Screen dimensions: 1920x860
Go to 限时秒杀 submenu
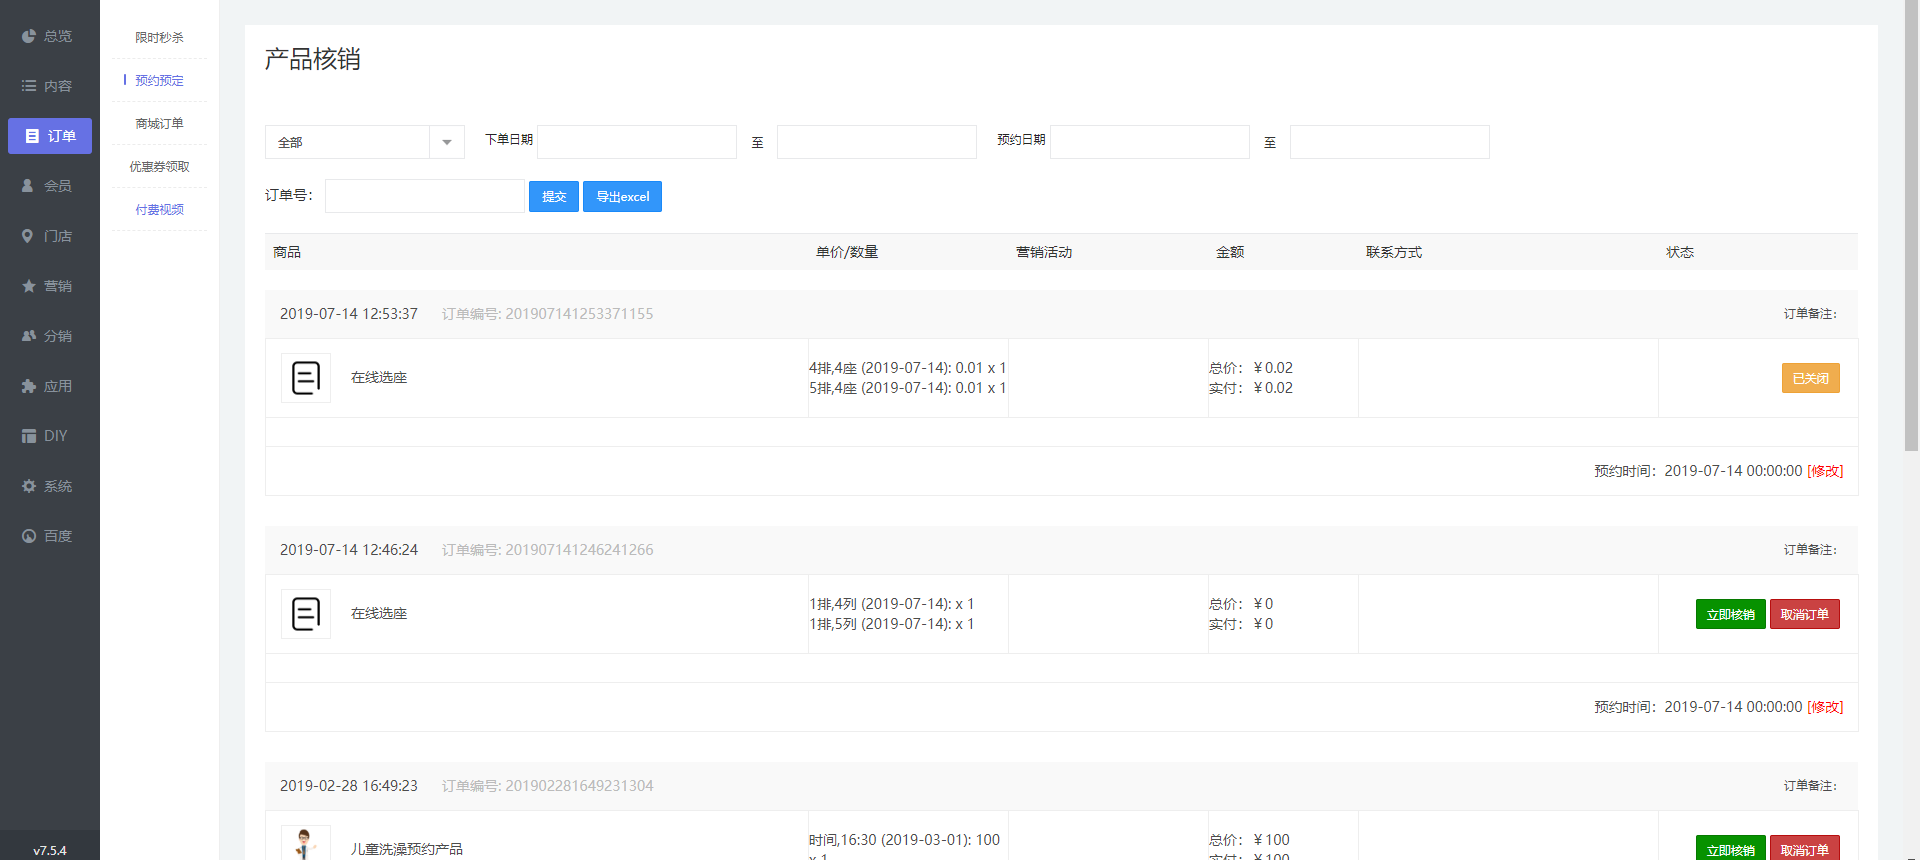[x=159, y=37]
